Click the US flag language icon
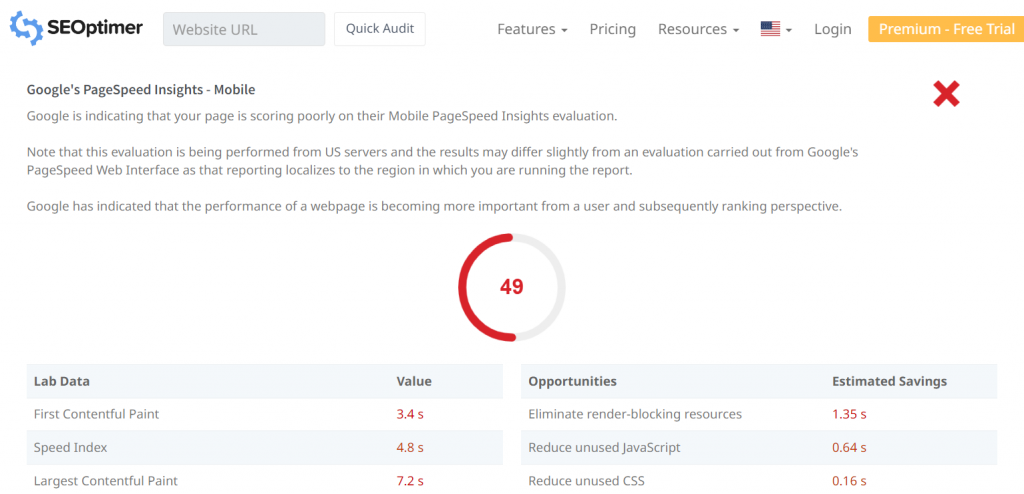Screen dimensions: 1024x494 [770, 29]
